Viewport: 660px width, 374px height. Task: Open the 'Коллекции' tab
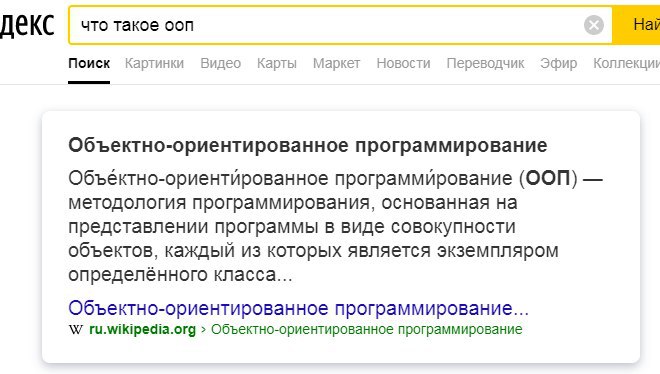click(627, 64)
